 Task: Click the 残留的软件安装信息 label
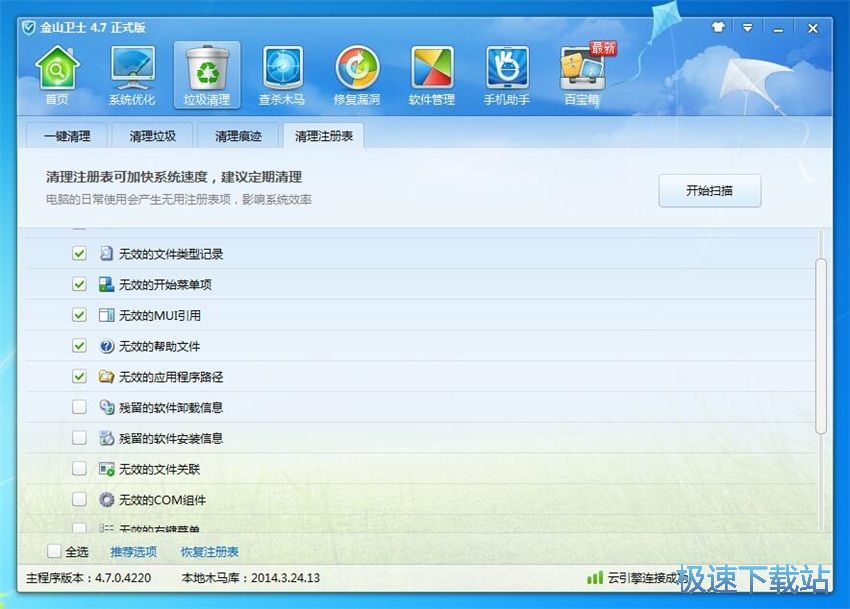coord(171,438)
